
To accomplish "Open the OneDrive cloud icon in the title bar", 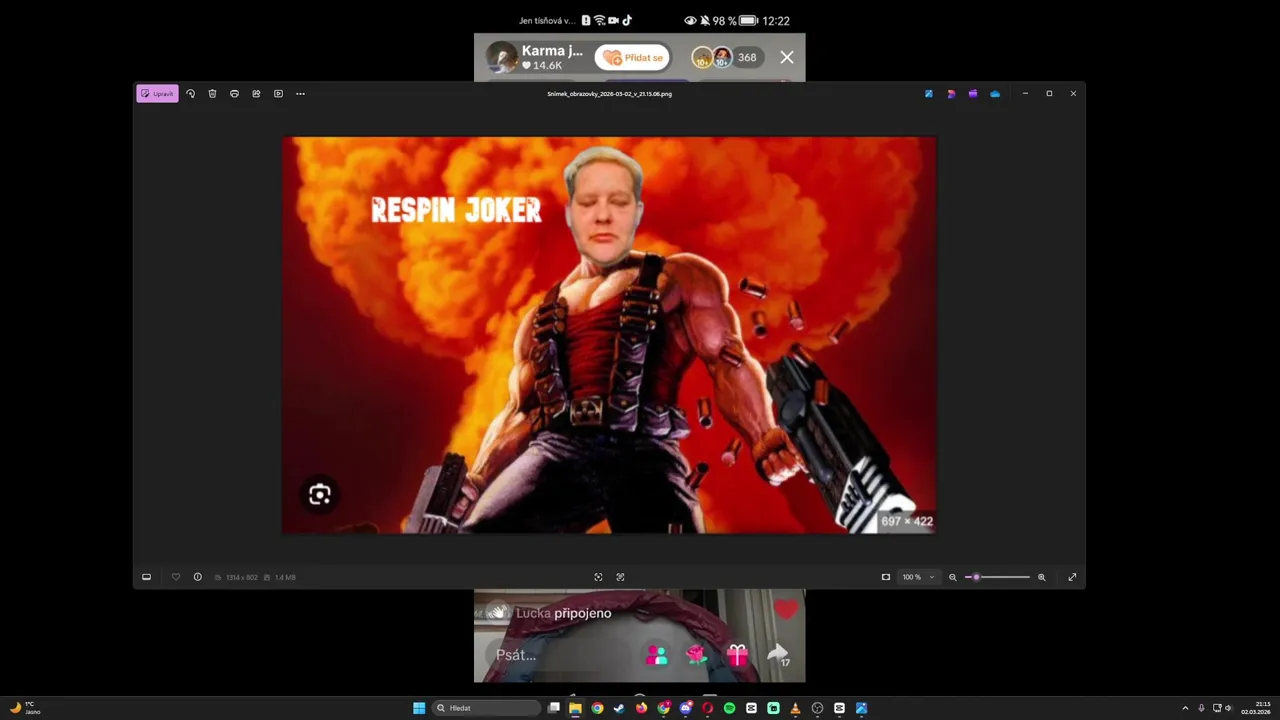I will 995,94.
